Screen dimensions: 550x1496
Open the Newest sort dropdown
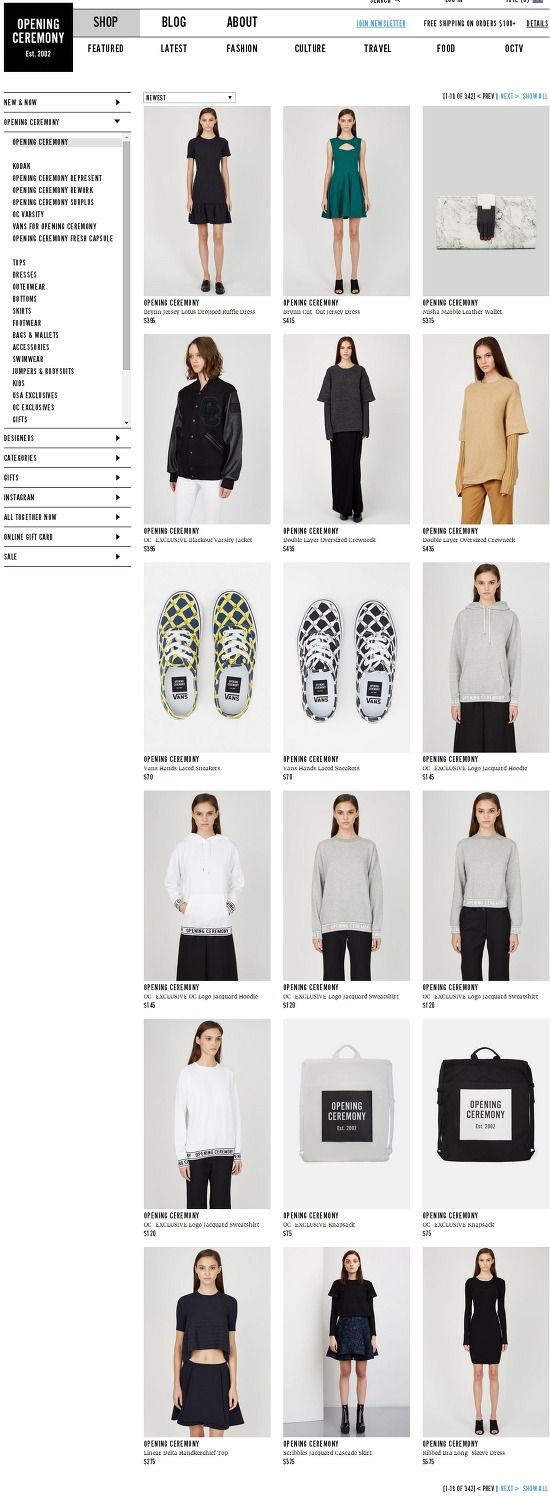189,97
